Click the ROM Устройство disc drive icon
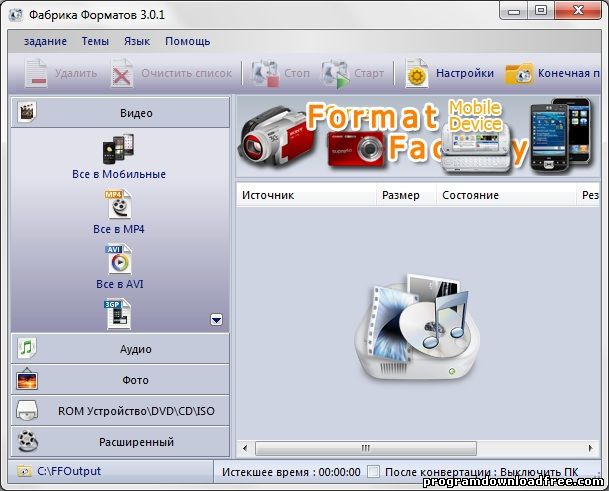Screen dimensions: 609x491 pyautogui.click(x=27, y=411)
